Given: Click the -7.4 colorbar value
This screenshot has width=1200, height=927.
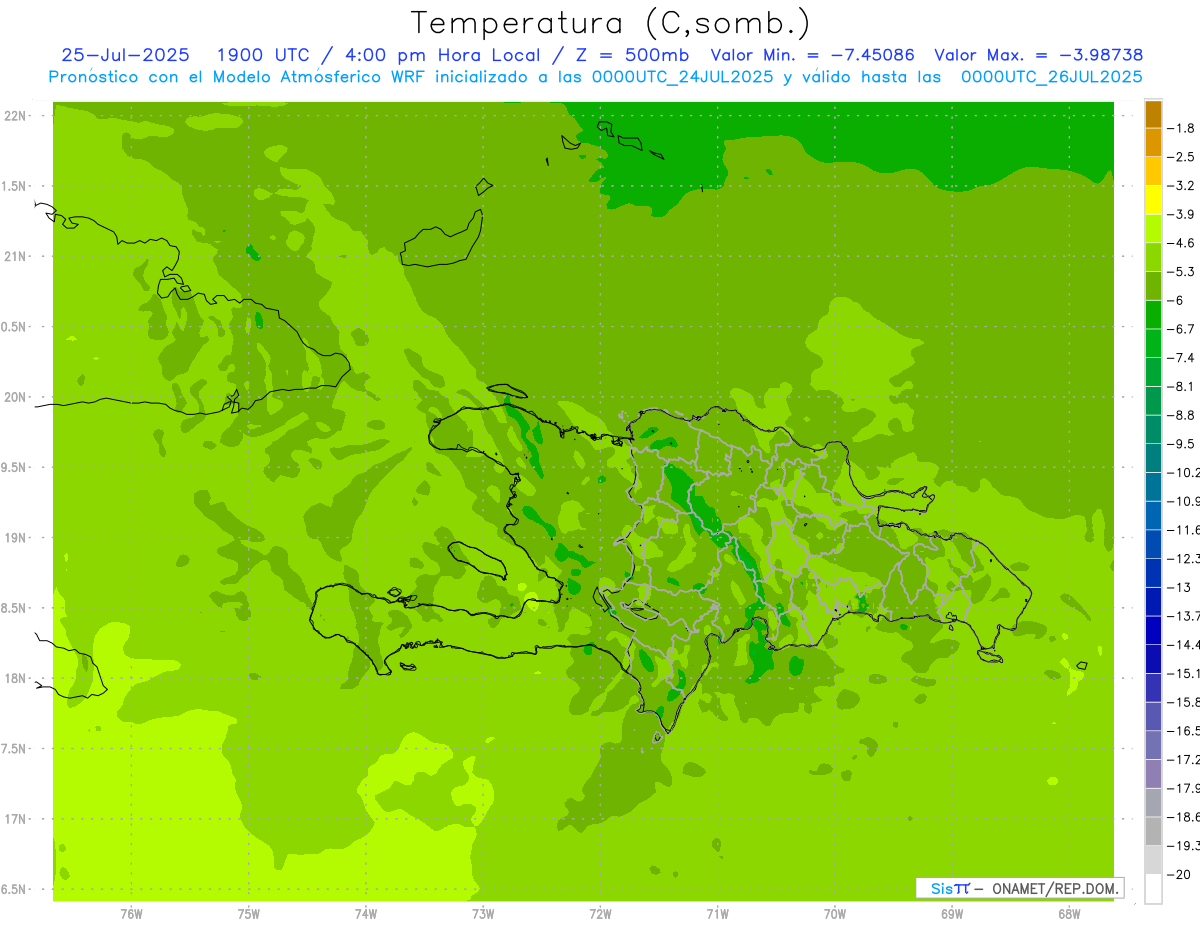Looking at the screenshot, I should pyautogui.click(x=1181, y=357).
